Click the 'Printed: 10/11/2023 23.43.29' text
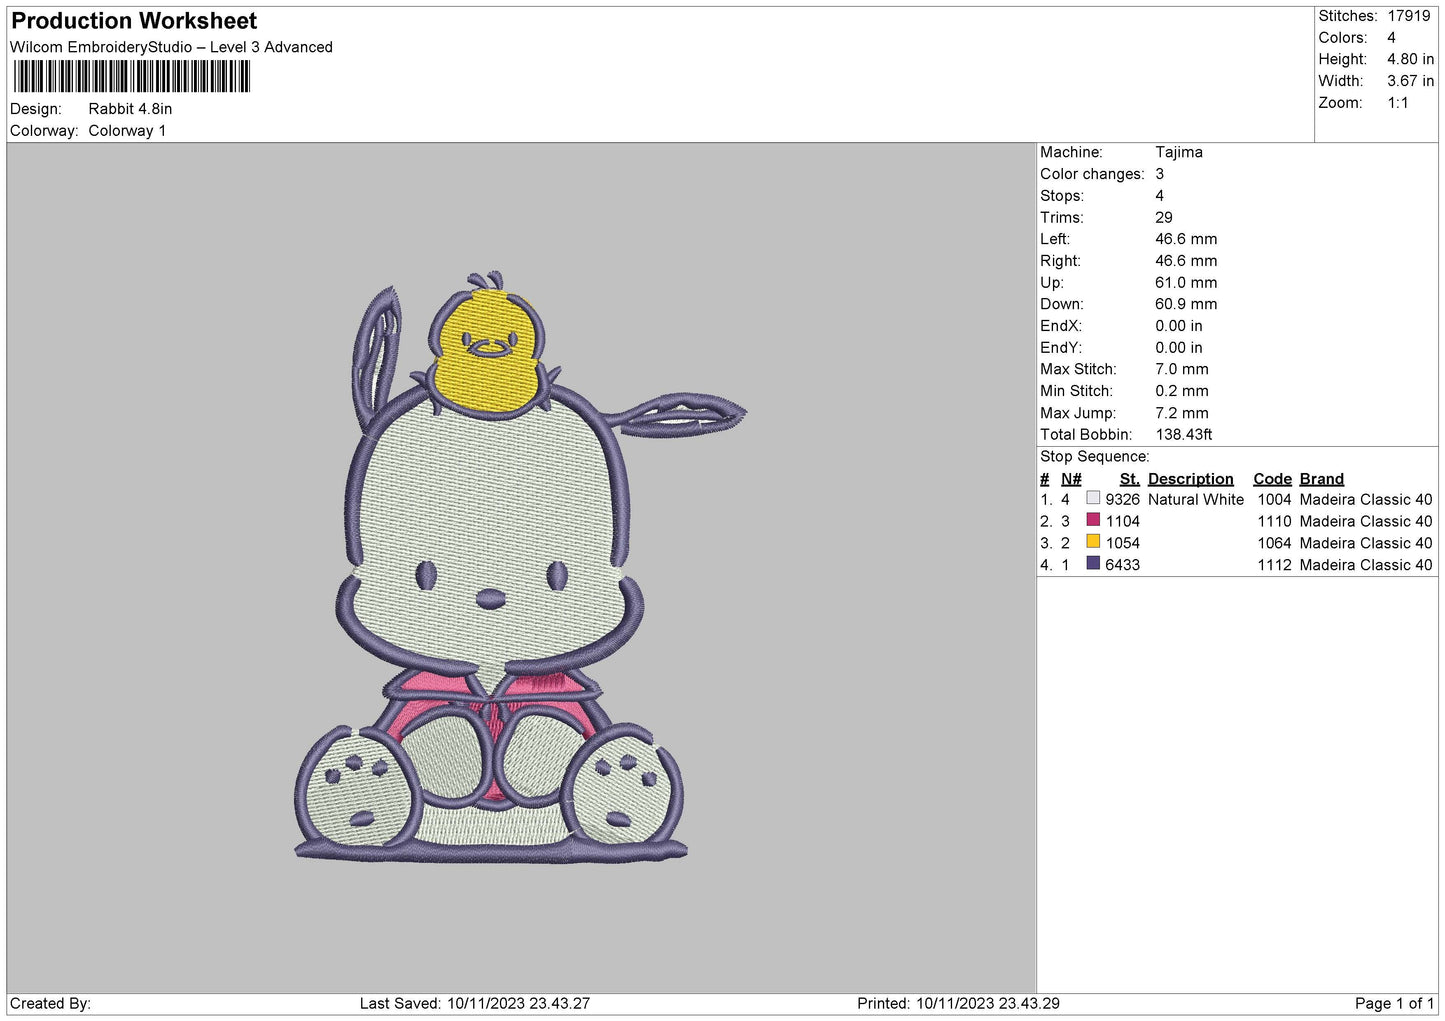Image resolution: width=1445 pixels, height=1021 pixels. [958, 1003]
